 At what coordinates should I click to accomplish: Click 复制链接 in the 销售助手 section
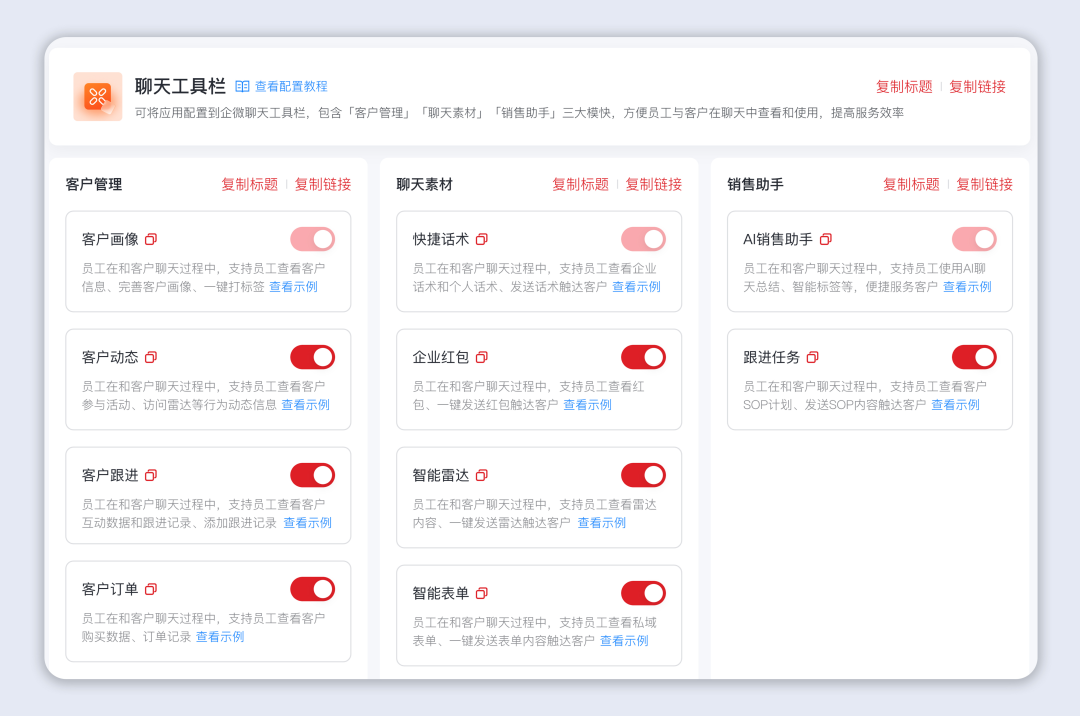coord(985,184)
